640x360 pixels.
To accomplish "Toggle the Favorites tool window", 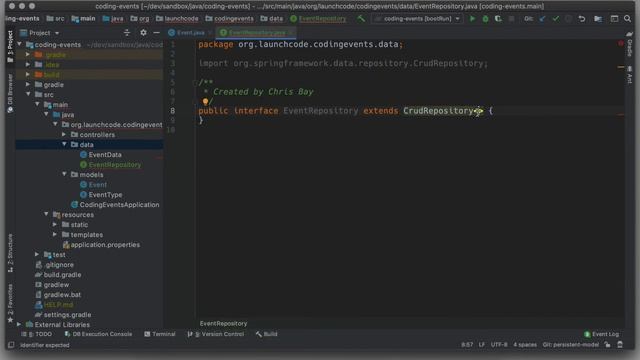I will [x=10, y=303].
